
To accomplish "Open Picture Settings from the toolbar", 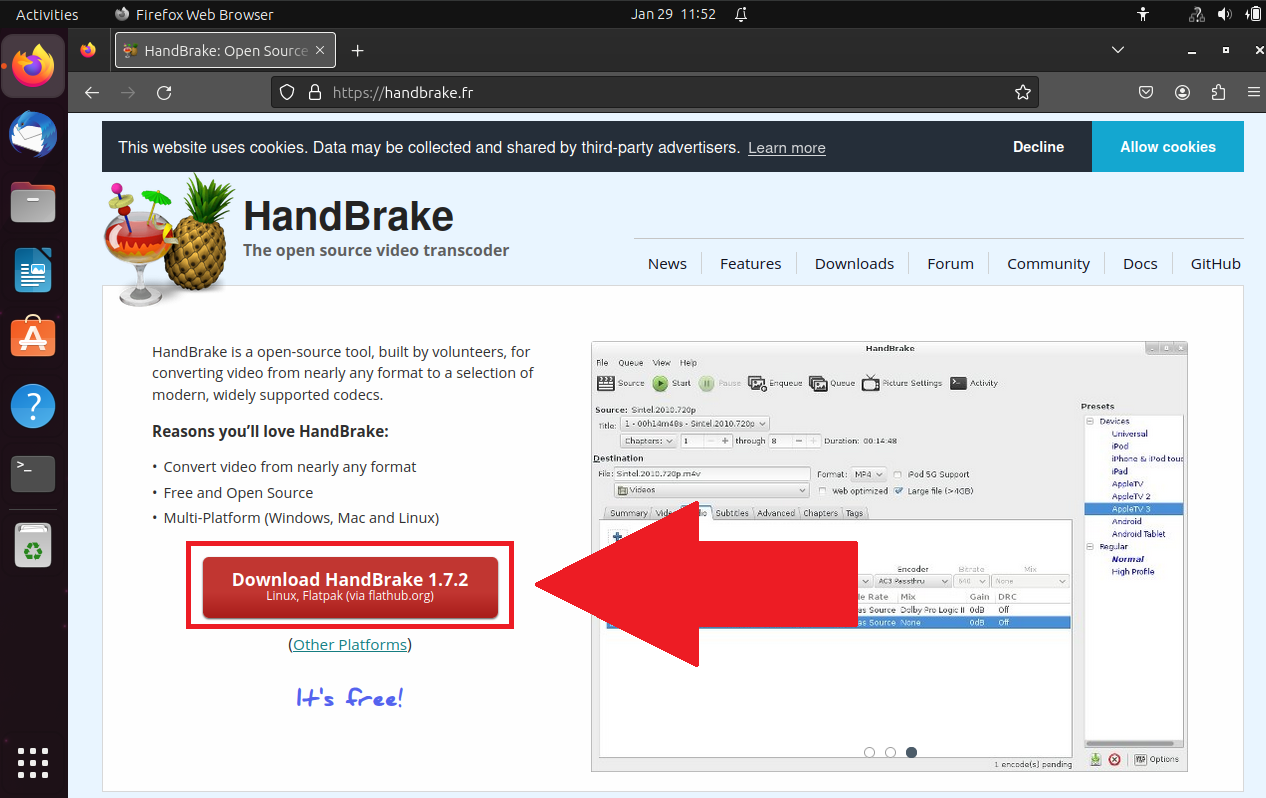I will tap(870, 382).
